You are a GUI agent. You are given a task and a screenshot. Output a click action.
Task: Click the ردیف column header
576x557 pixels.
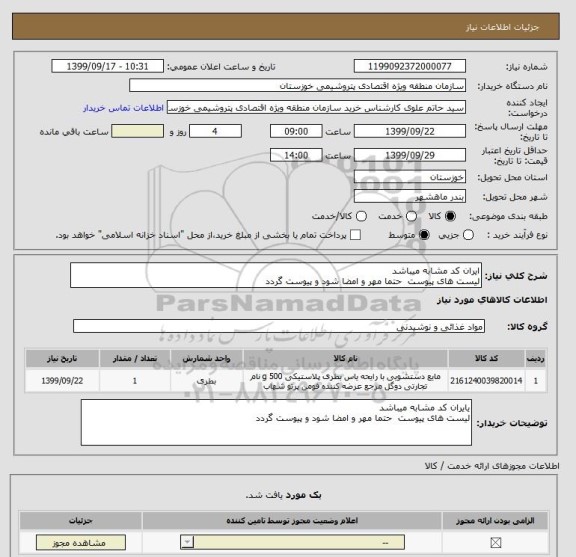click(536, 359)
